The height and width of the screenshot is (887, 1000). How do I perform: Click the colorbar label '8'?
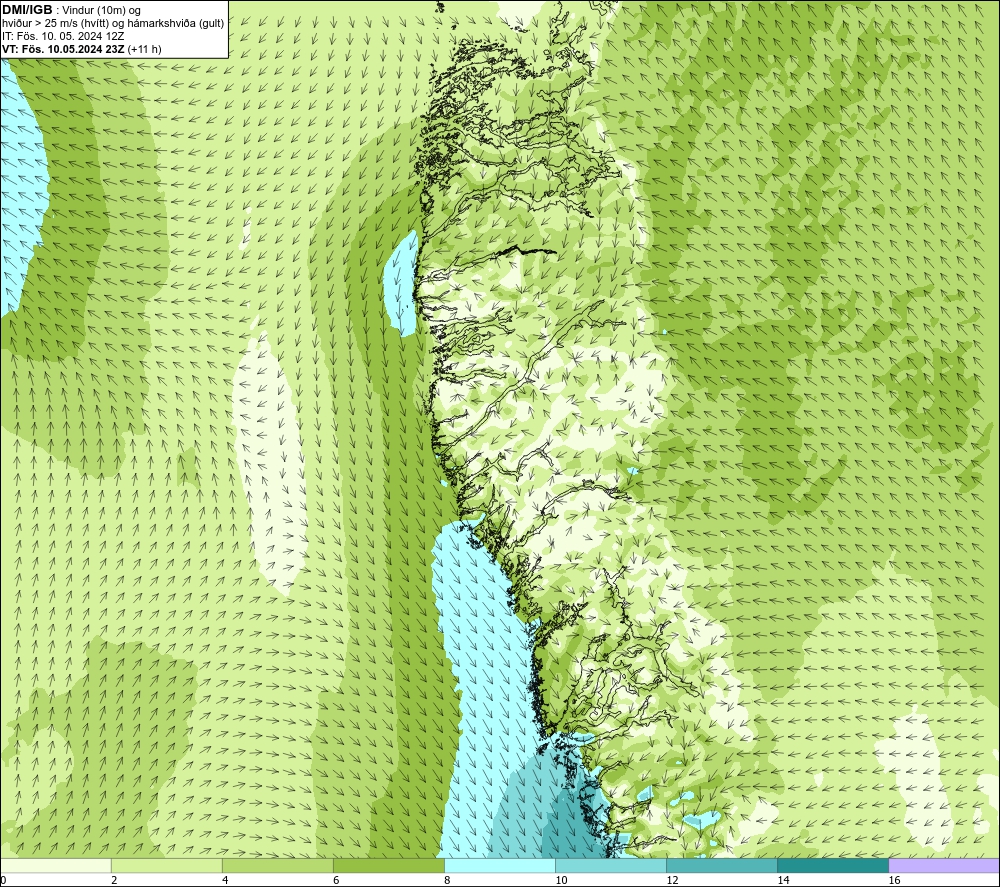tap(447, 881)
